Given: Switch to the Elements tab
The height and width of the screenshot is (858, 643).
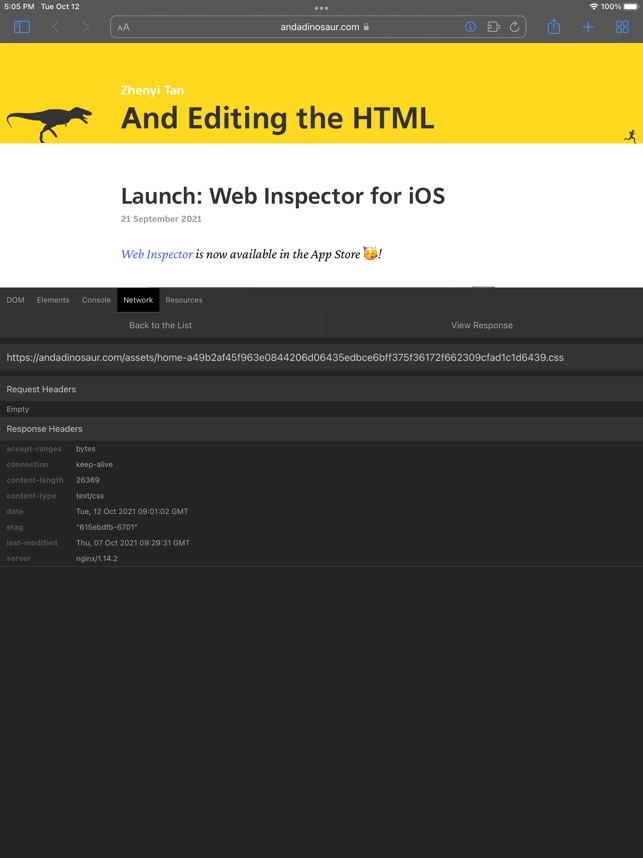Looking at the screenshot, I should pos(53,300).
